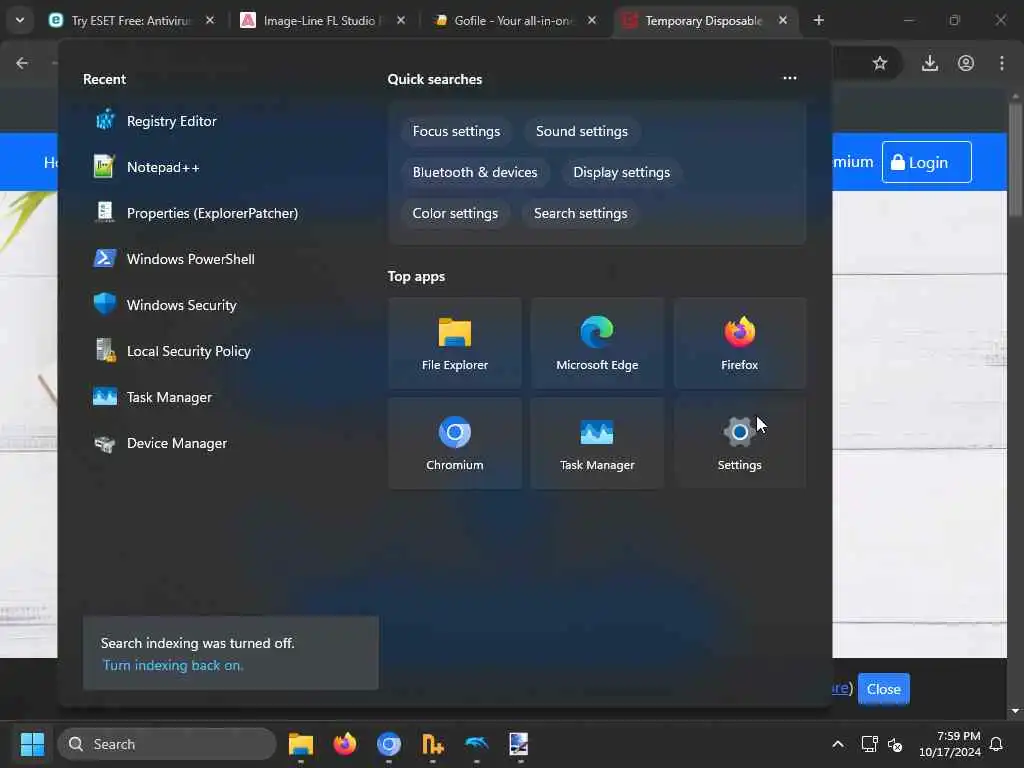Open Firefox from the taskbar
The width and height of the screenshot is (1024, 768).
(345, 744)
